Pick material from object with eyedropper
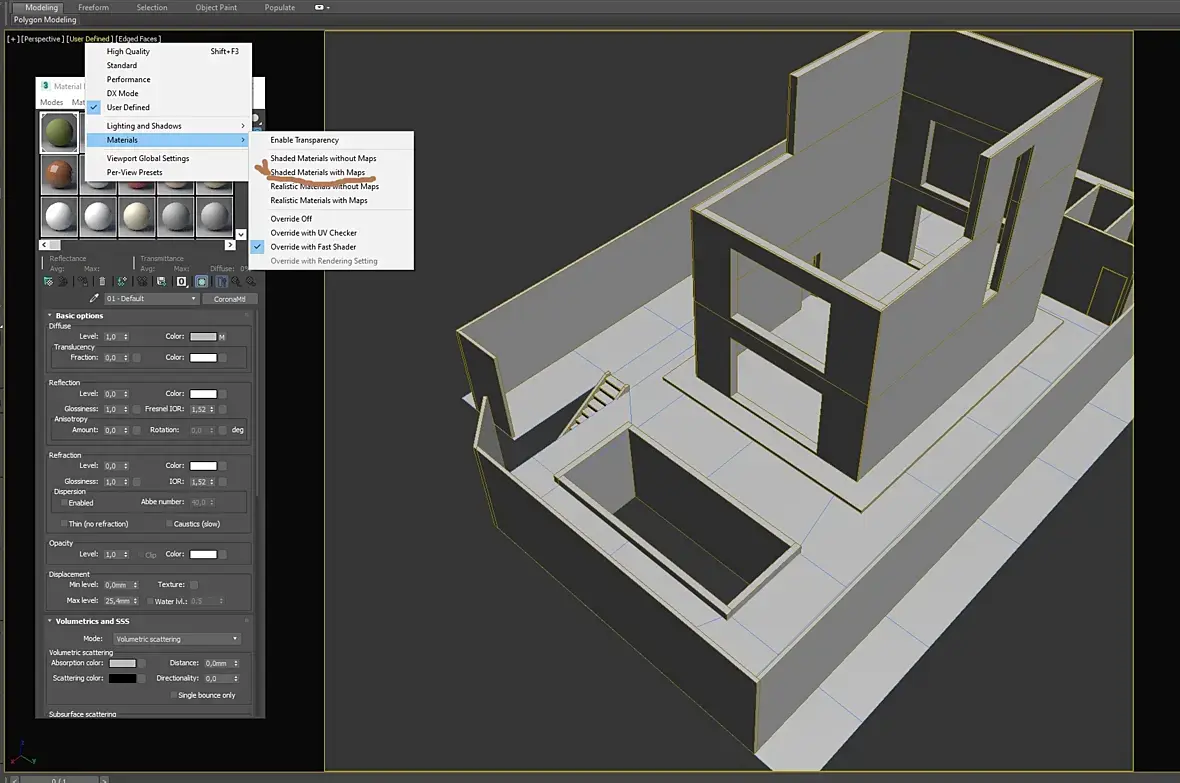This screenshot has width=1180, height=783. point(94,298)
